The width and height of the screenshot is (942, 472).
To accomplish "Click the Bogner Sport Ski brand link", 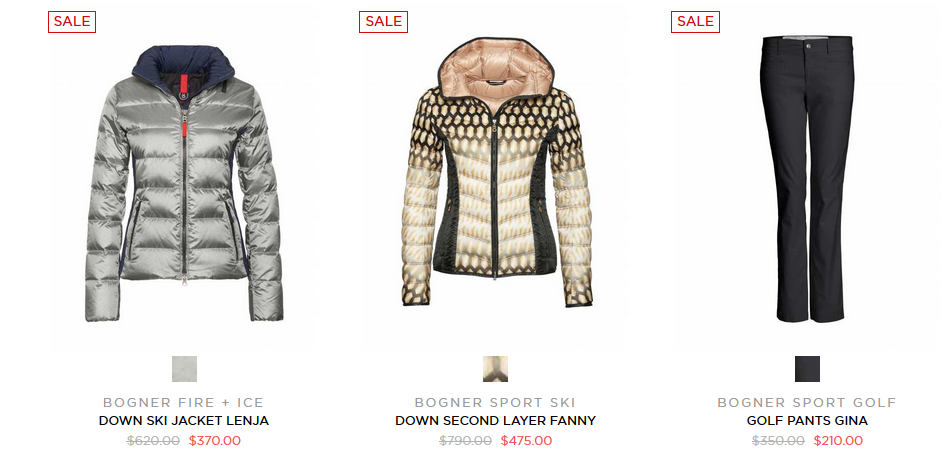I will pos(495,402).
